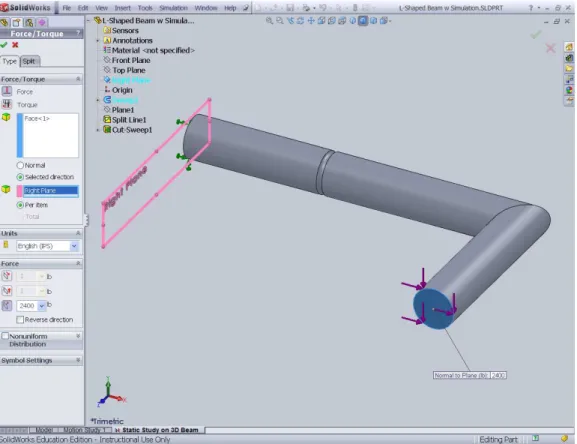This screenshot has width=577, height=444.
Task: Switch to the Model tab
Action: pos(43,430)
